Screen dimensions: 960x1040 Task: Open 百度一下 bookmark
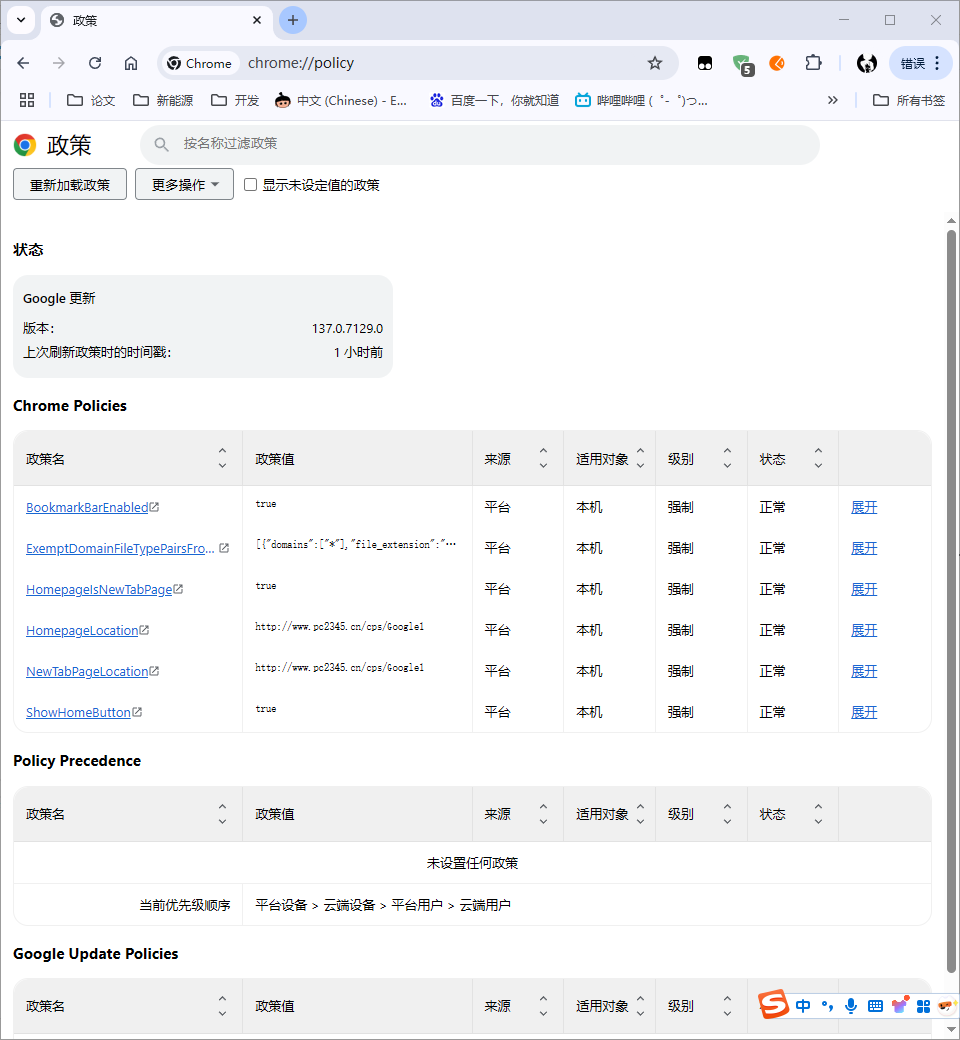click(x=494, y=100)
